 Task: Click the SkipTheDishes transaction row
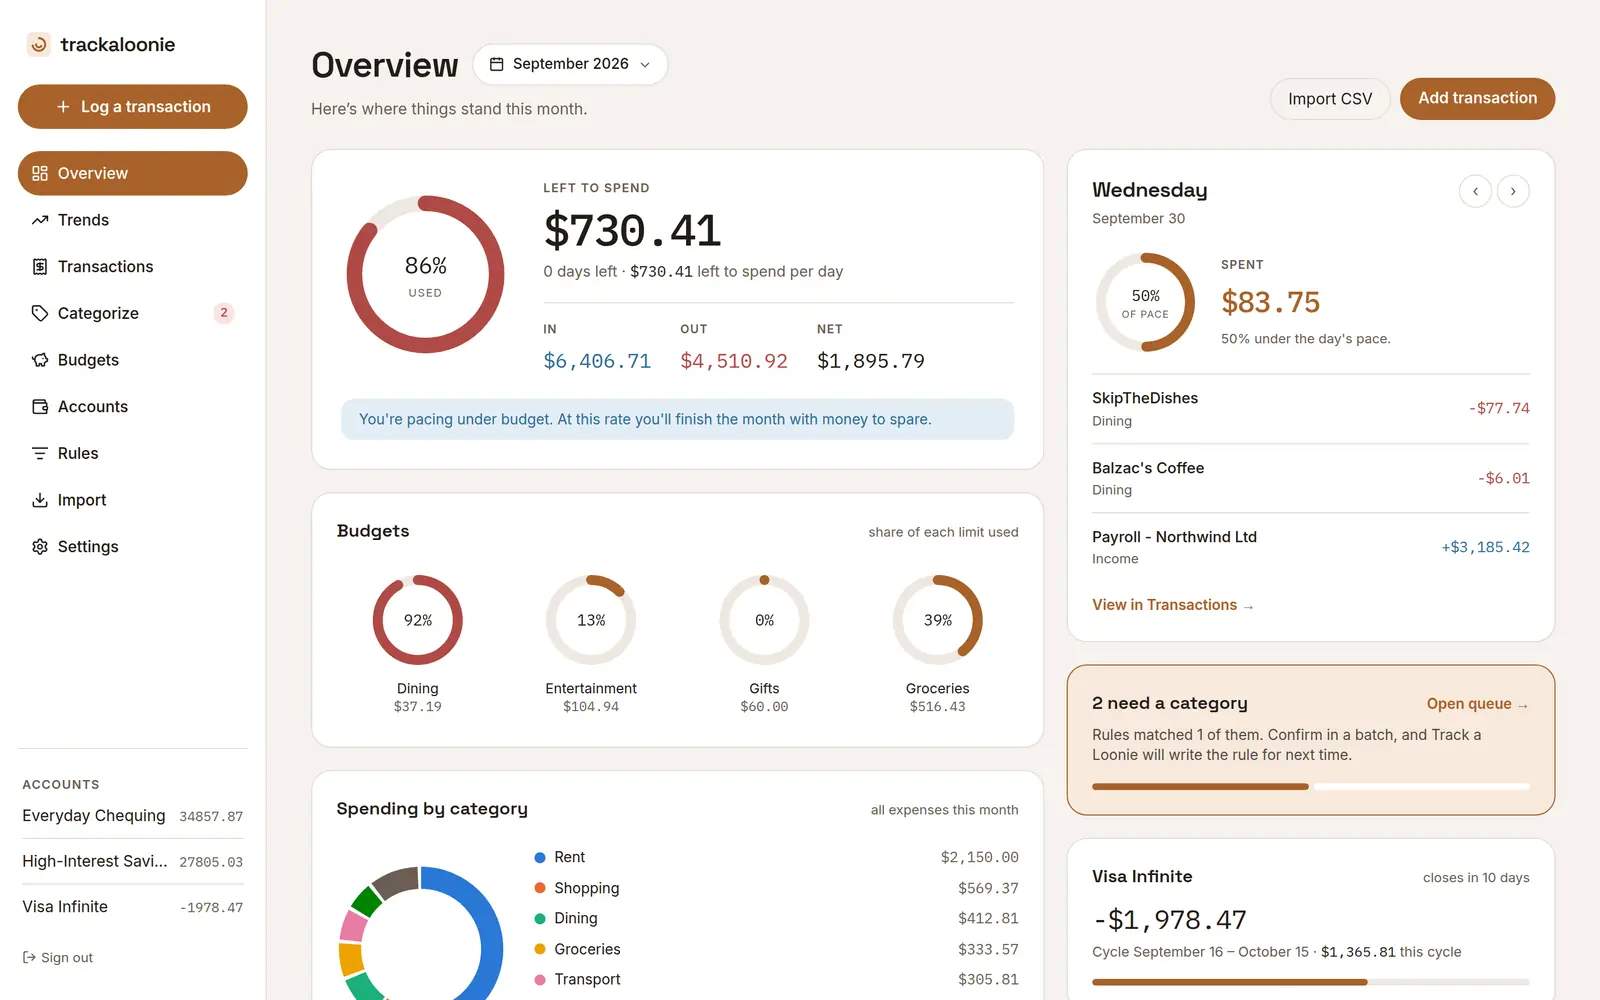[x=1311, y=408]
